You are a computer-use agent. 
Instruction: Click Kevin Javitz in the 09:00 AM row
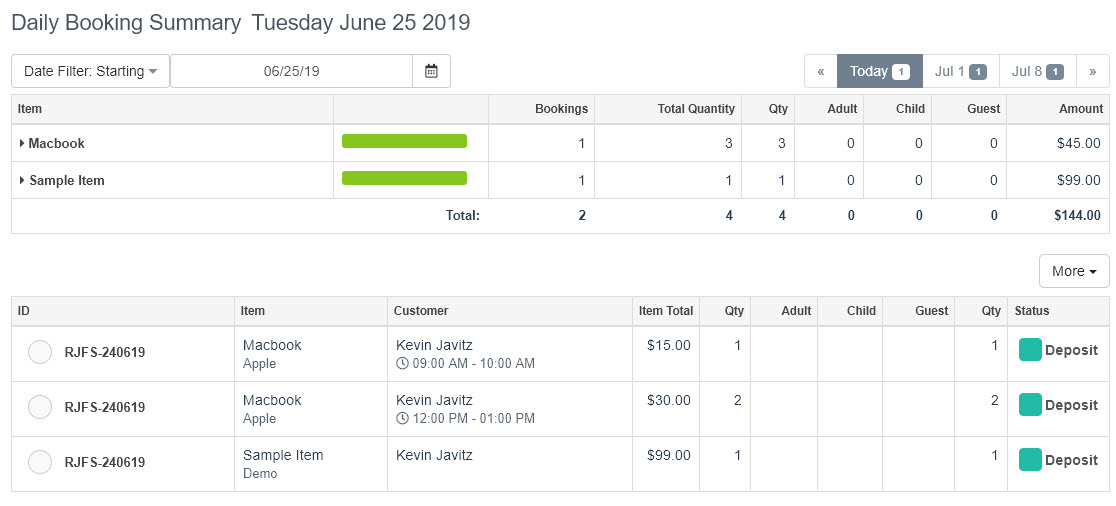pyautogui.click(x=434, y=345)
